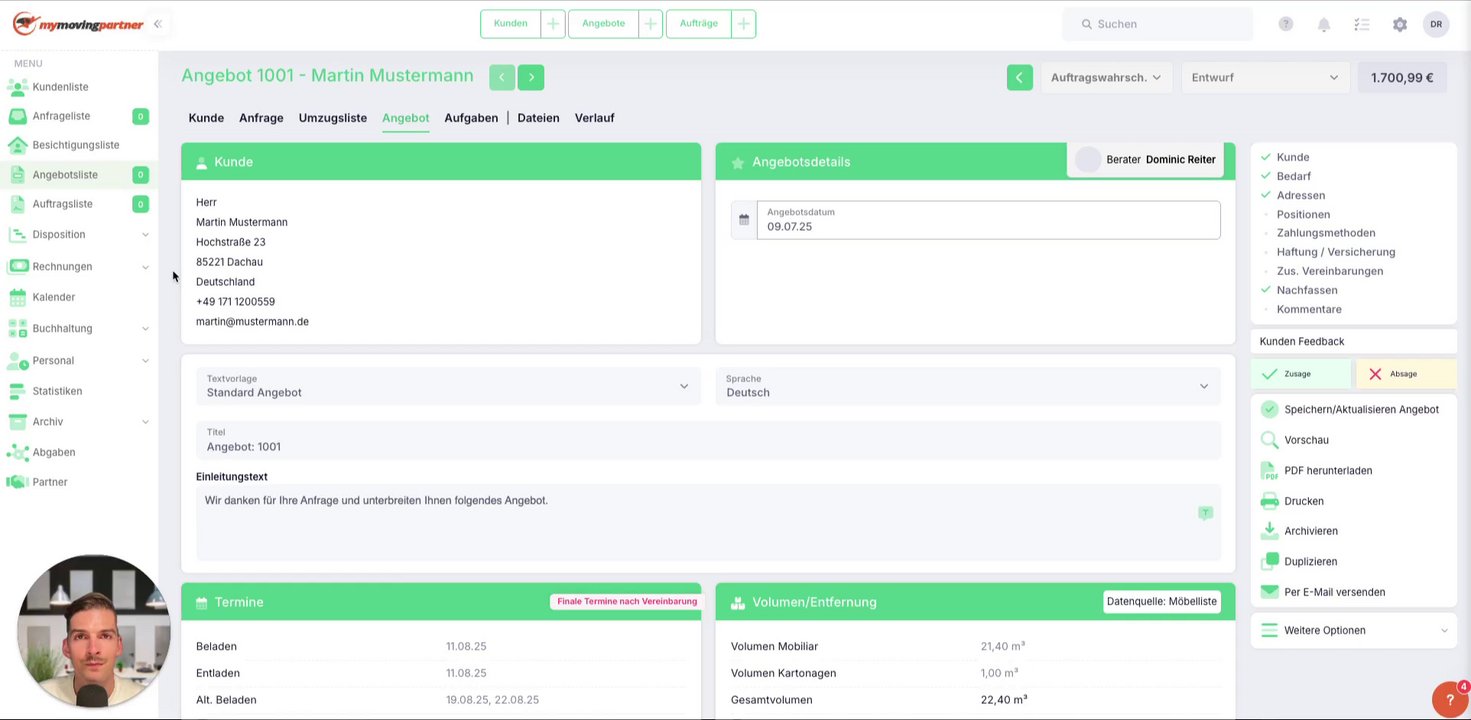Open Besichtigungsliste in sidebar

pos(78,145)
